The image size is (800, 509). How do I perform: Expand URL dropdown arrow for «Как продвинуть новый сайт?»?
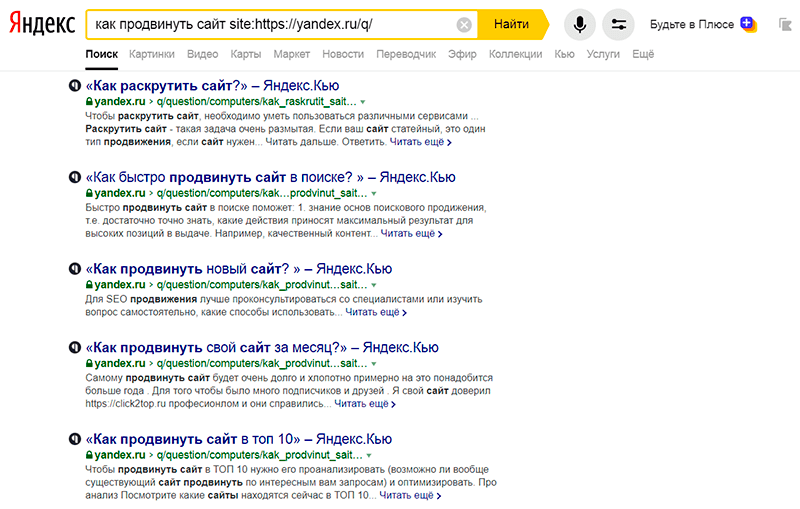coord(374,285)
